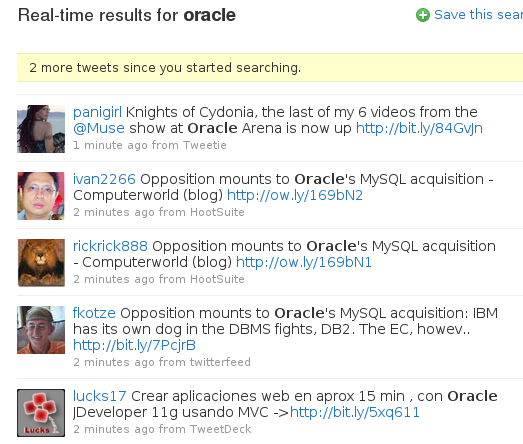Open the panigirl username link
This screenshot has width=523, height=444.
[97, 112]
